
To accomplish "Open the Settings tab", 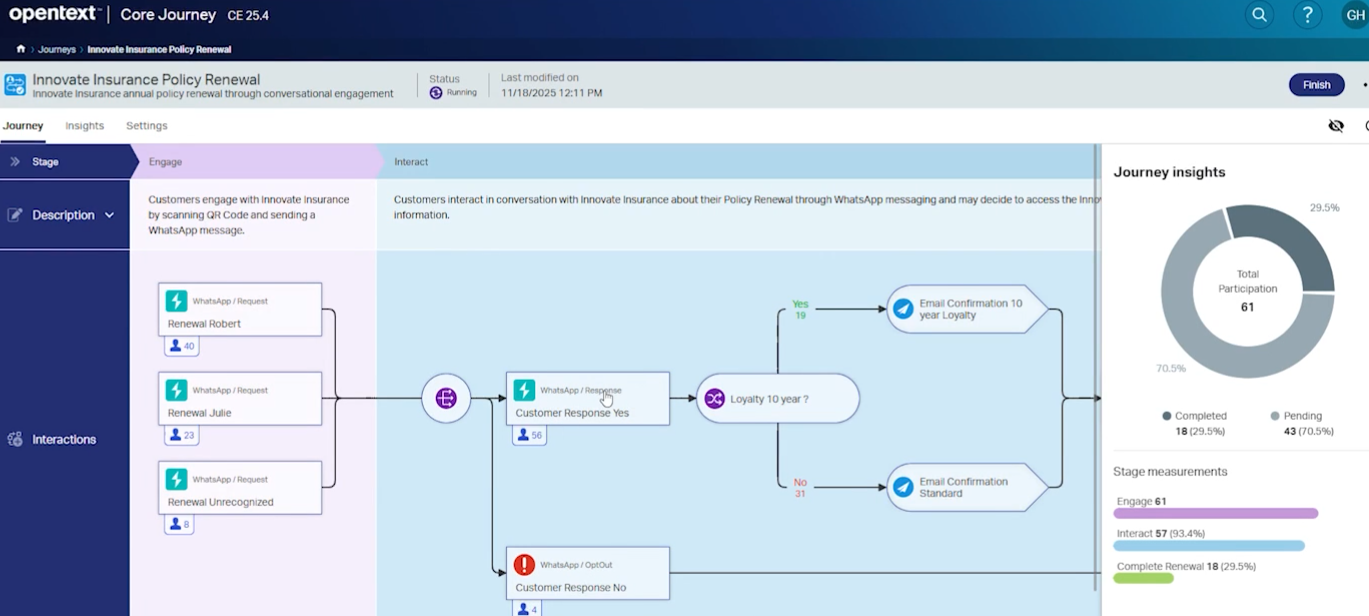I will click(146, 125).
